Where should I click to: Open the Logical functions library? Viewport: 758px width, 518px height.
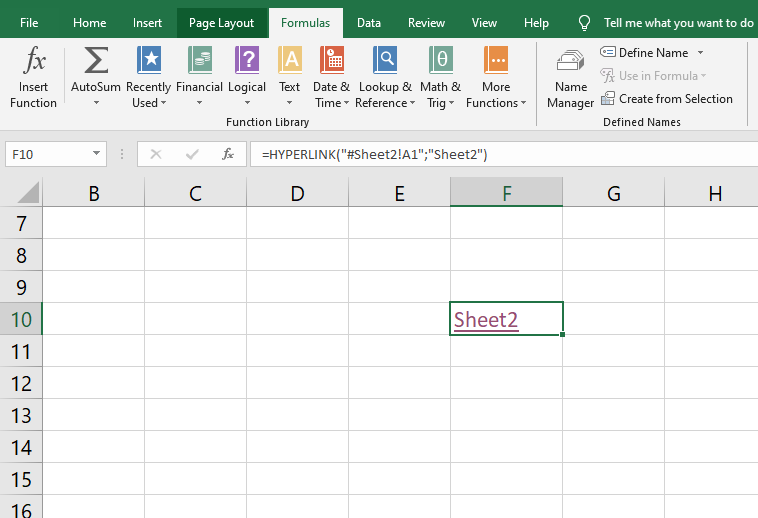coord(247,78)
